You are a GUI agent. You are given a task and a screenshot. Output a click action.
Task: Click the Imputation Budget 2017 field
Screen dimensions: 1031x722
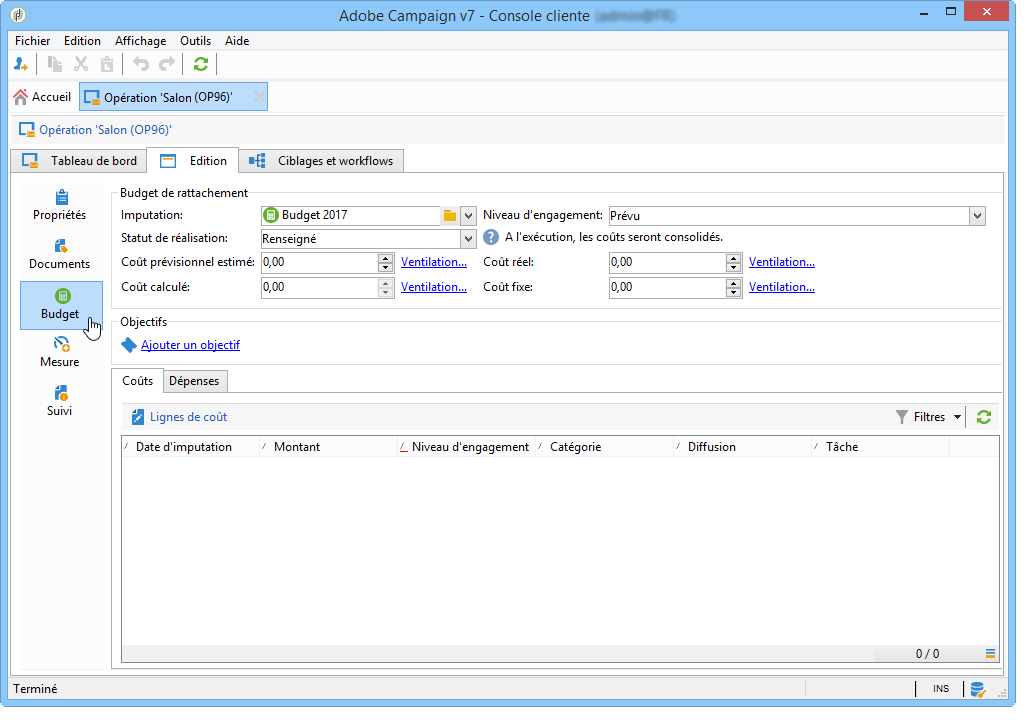pos(350,215)
